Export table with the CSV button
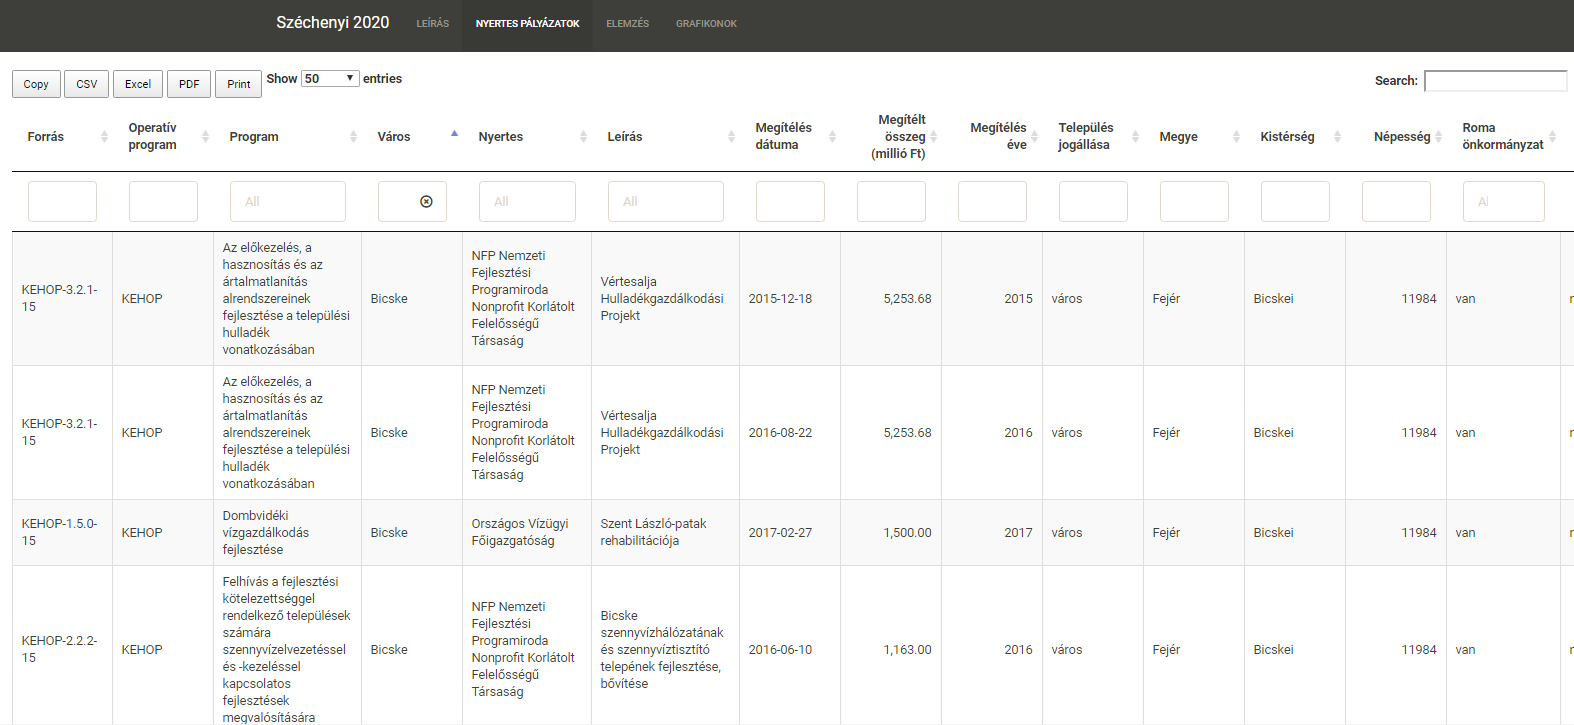Image resolution: width=1574 pixels, height=725 pixels. (x=87, y=84)
